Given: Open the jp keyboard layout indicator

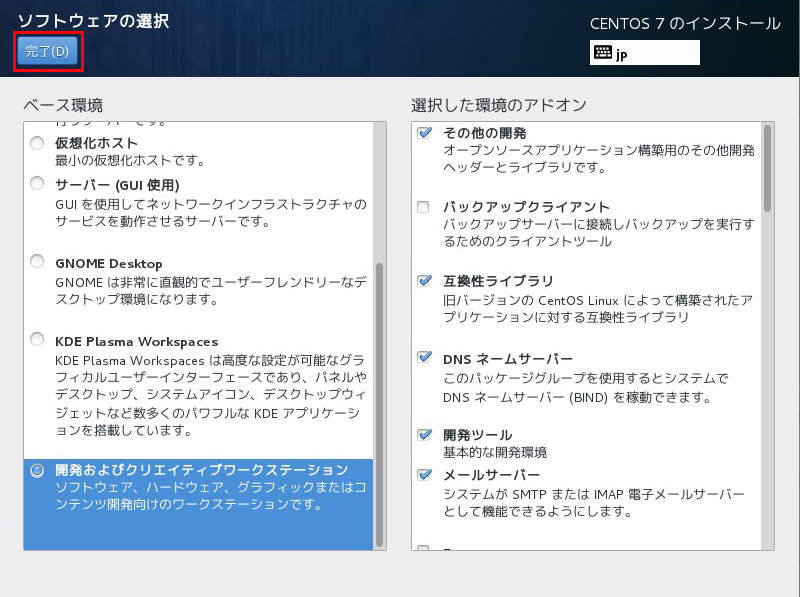Looking at the screenshot, I should tap(645, 52).
